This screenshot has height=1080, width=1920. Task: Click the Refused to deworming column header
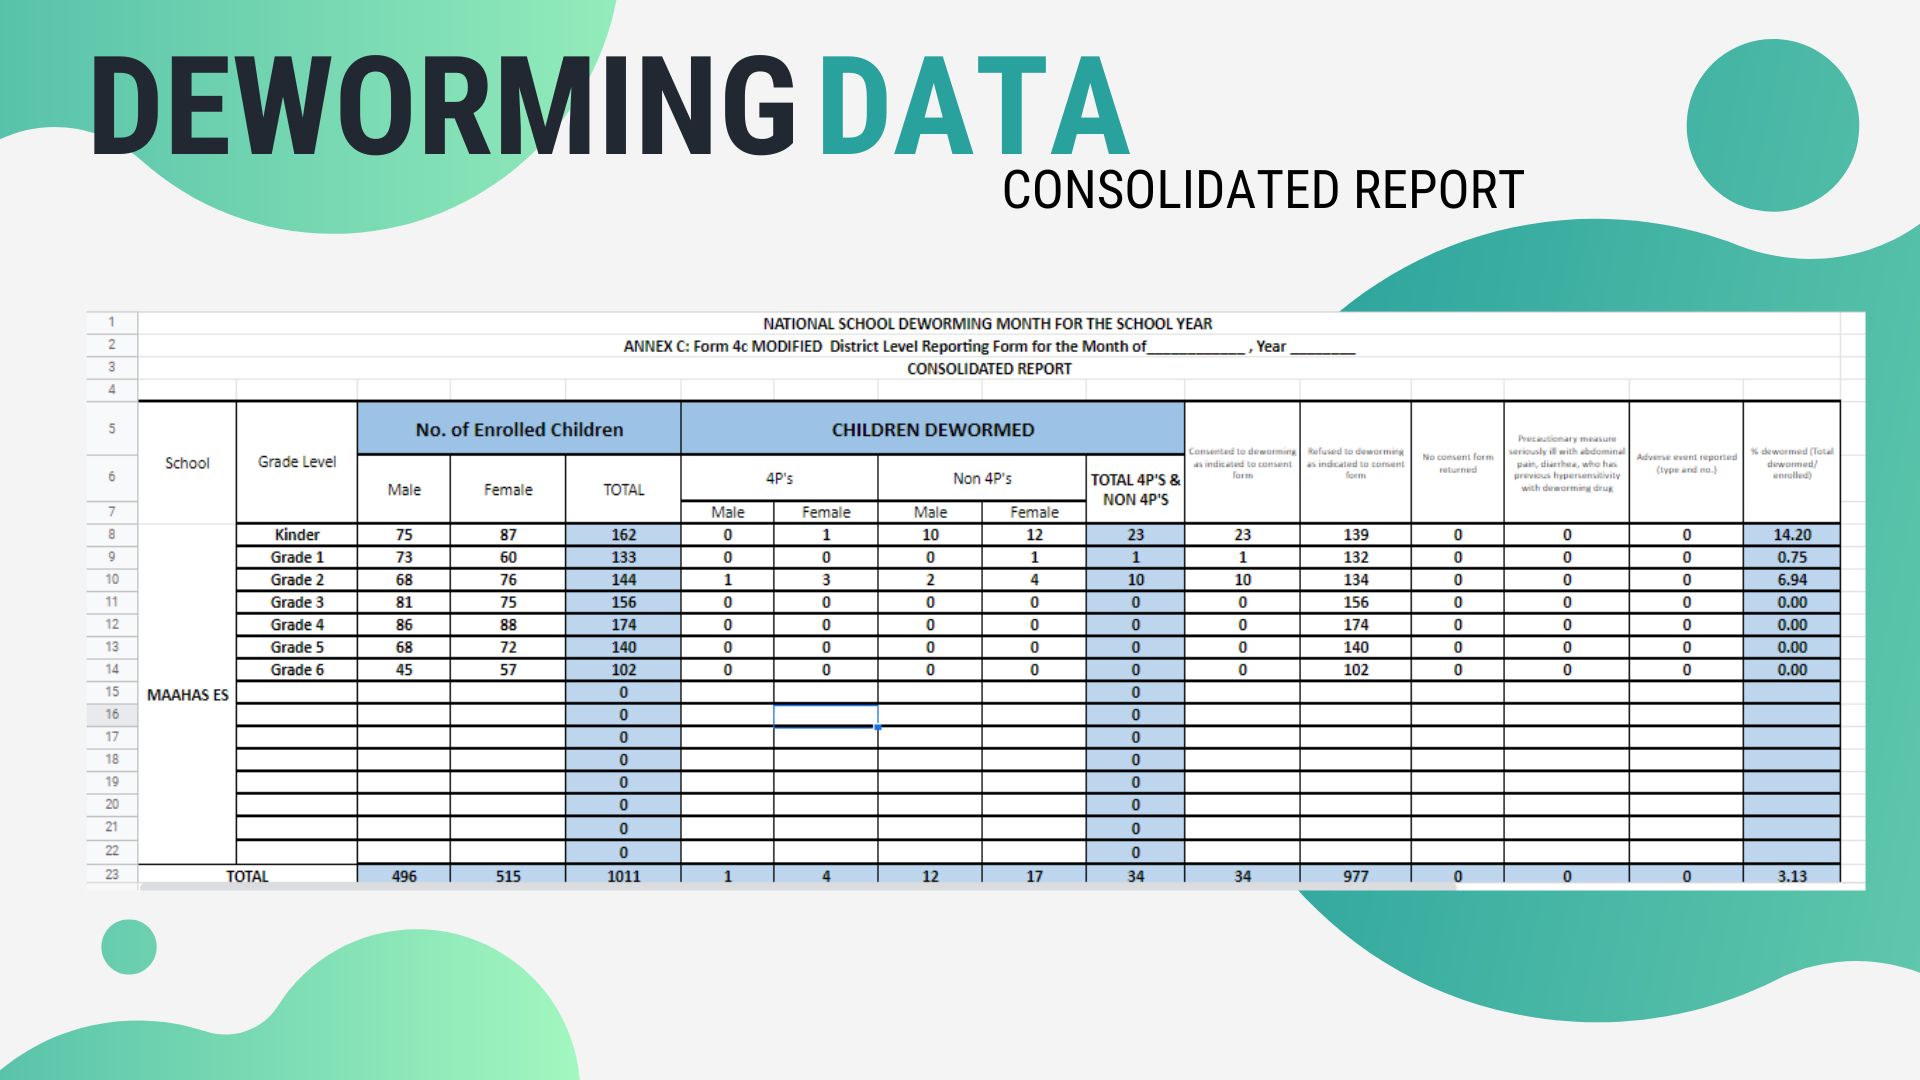(1355, 463)
